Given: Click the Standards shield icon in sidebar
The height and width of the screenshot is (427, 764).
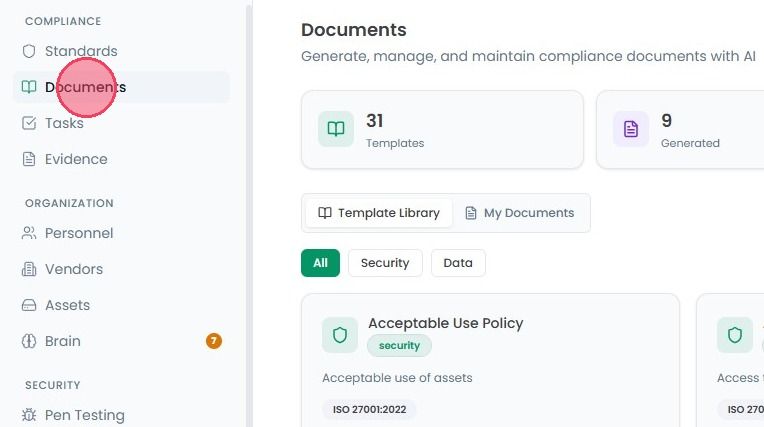Looking at the screenshot, I should click(29, 51).
